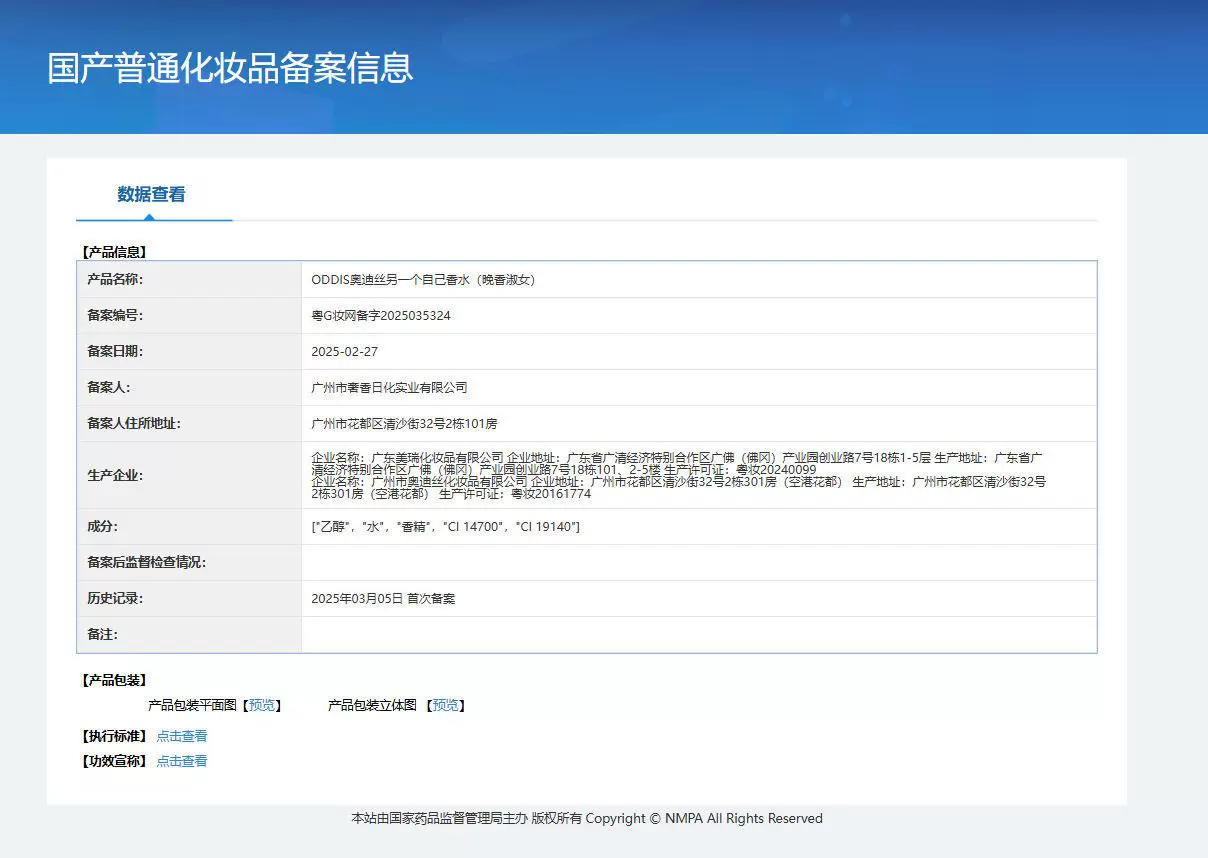This screenshot has width=1208, height=858.
Task: Click the 【产品包装】 section header
Action: (112, 680)
